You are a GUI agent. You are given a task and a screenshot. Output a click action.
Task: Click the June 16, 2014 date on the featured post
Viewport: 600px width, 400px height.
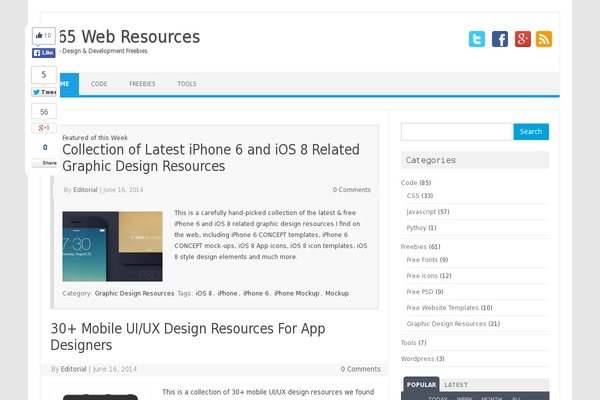[x=123, y=190]
